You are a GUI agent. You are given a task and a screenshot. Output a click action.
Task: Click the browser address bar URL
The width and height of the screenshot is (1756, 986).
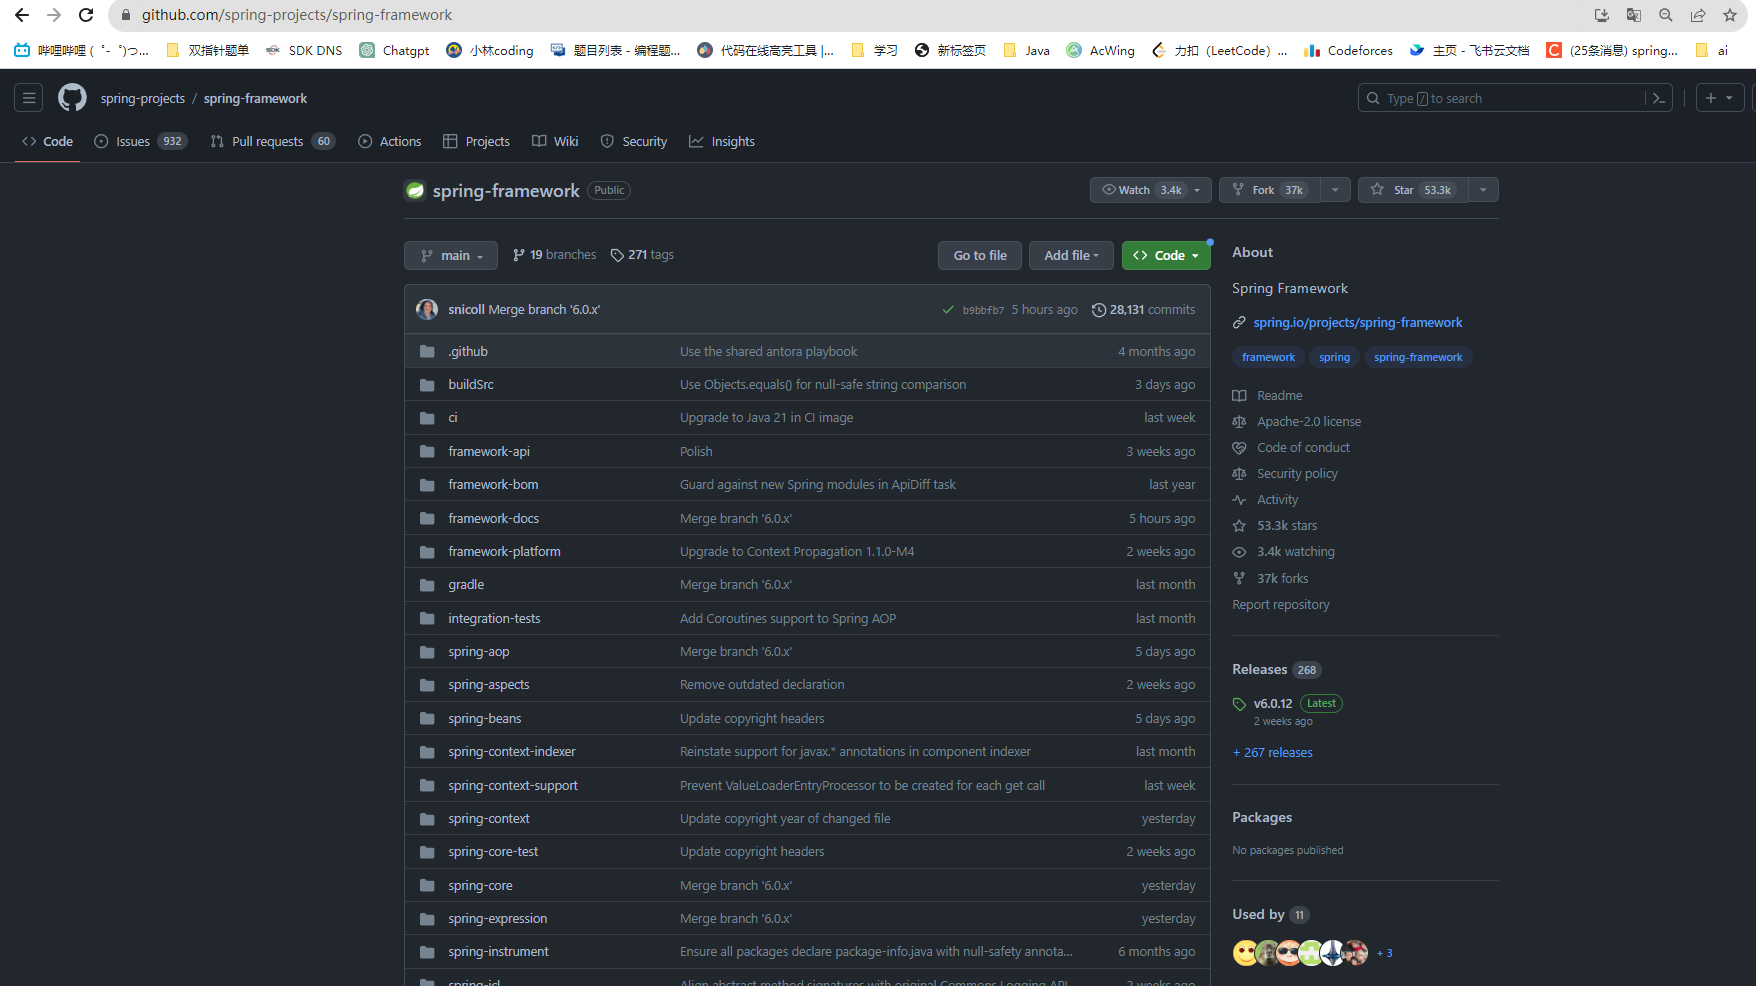tap(297, 15)
